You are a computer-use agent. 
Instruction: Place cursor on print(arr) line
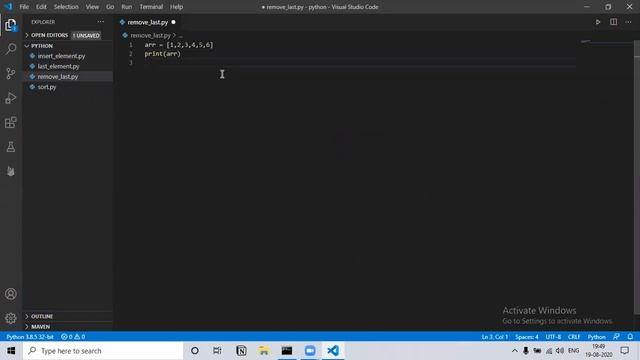(x=162, y=54)
